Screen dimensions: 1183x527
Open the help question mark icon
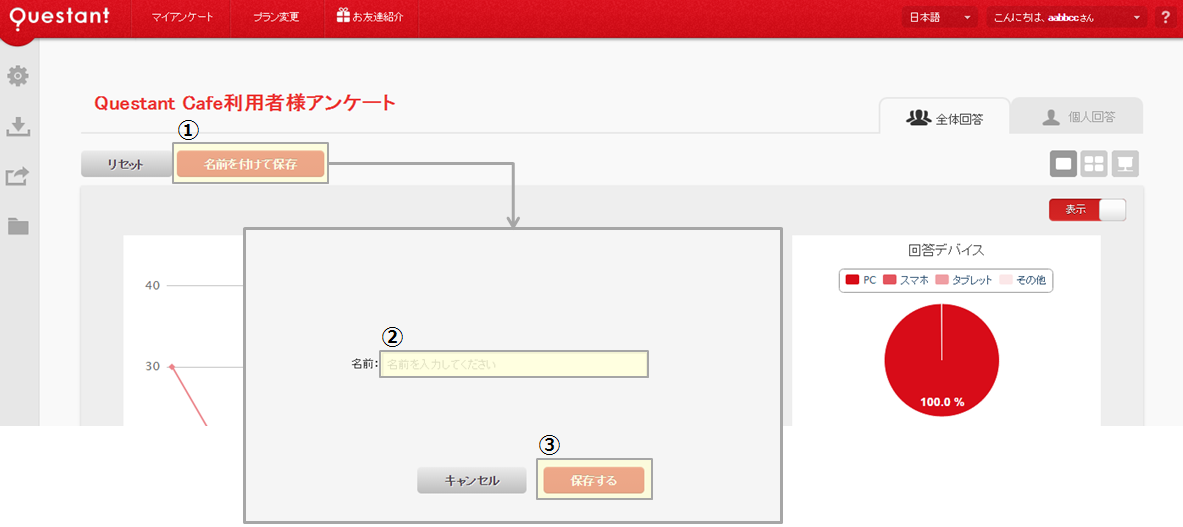1165,17
